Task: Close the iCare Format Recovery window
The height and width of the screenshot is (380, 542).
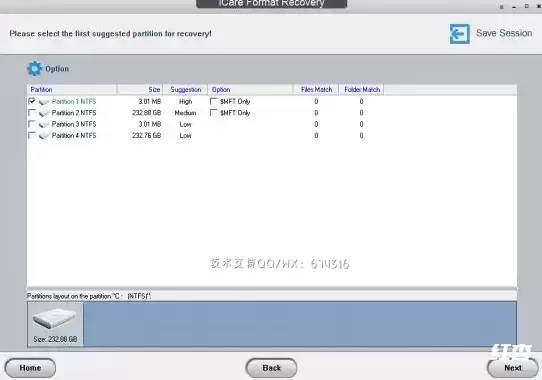Action: coord(538,6)
